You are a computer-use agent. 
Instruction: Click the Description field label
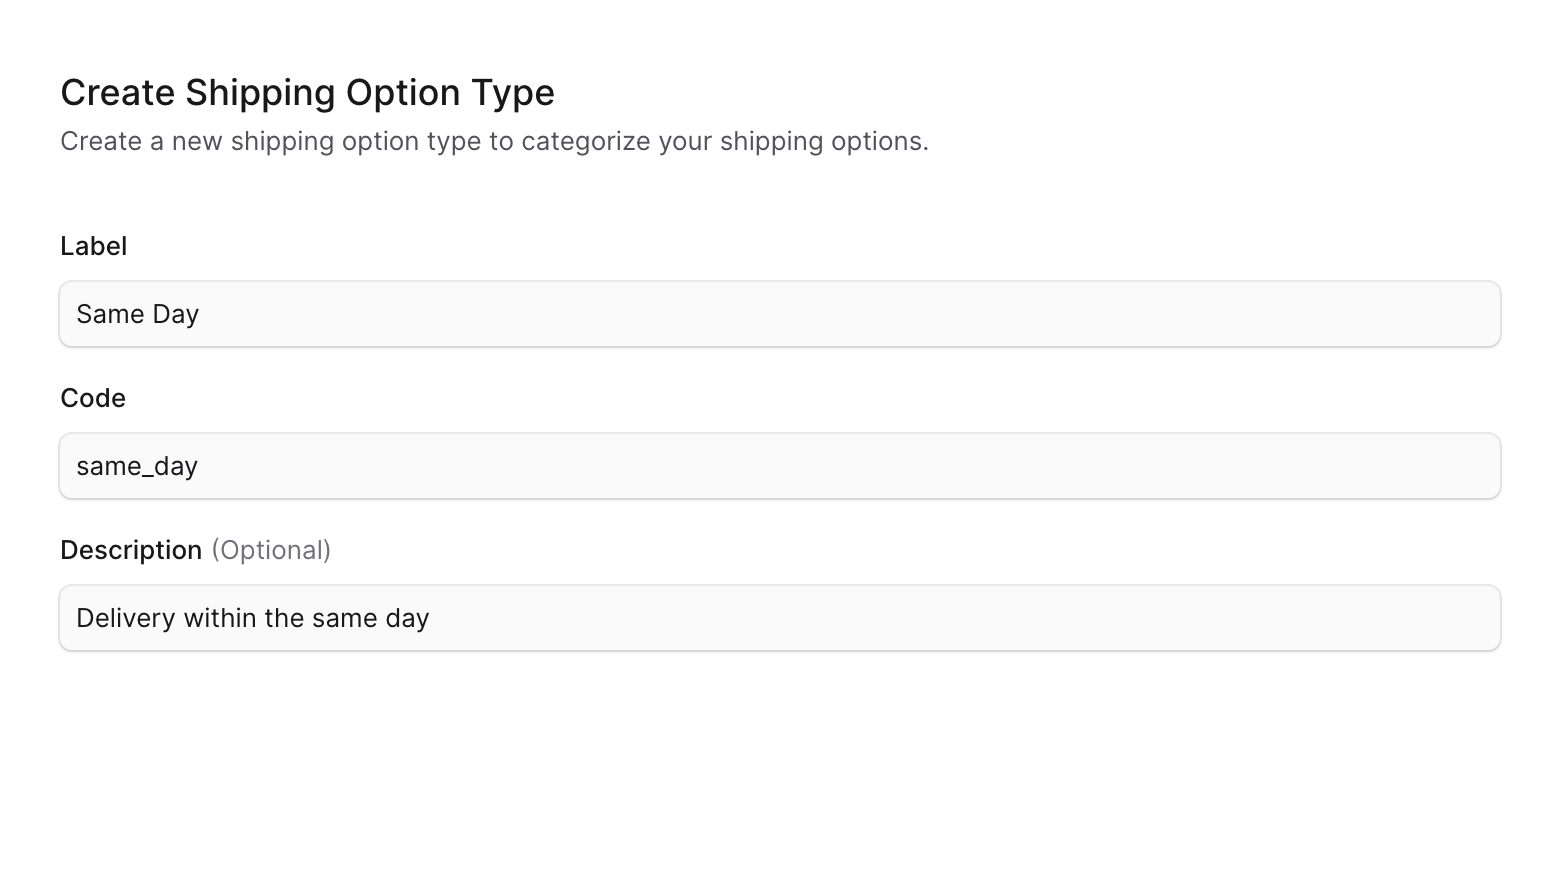[x=131, y=549]
